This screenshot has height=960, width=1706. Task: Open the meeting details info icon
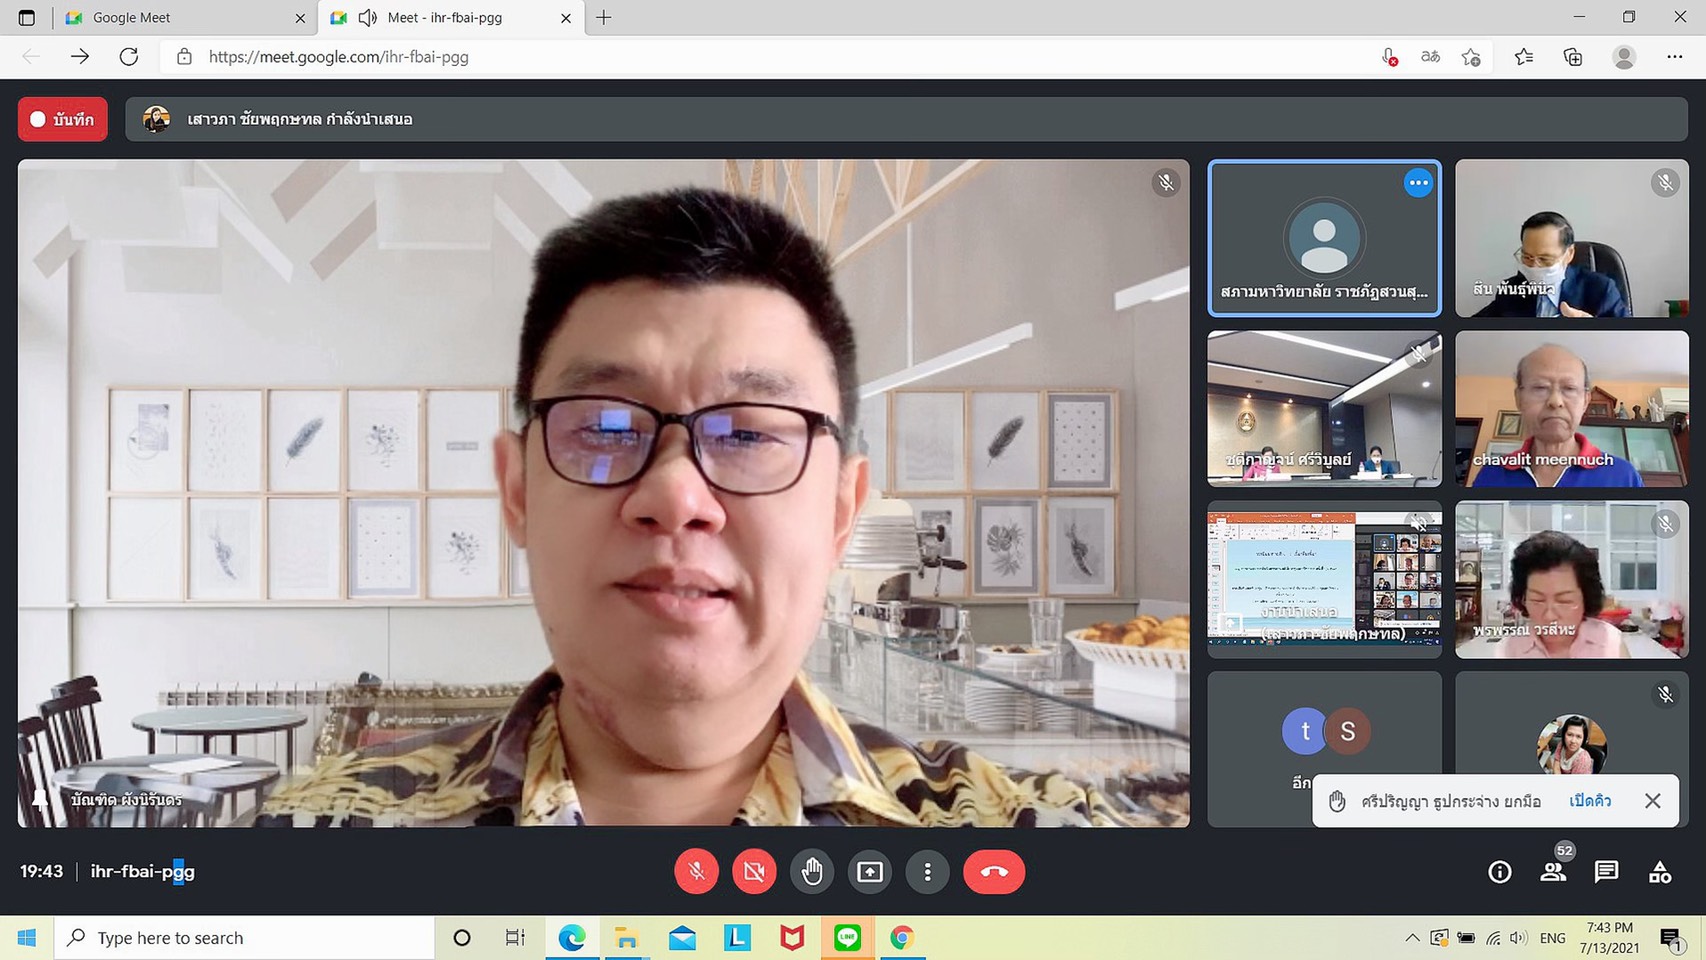(x=1499, y=872)
